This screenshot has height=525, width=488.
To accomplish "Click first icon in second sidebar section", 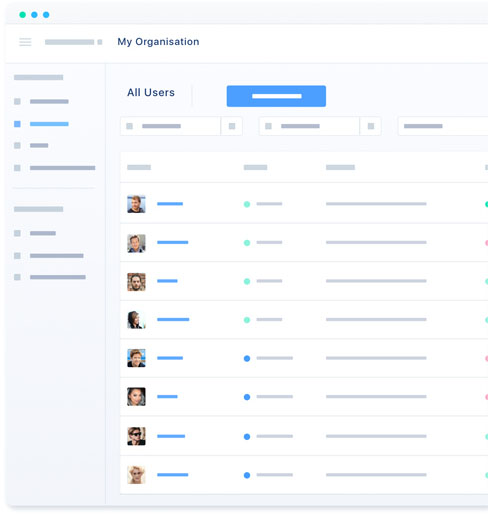I will coord(17,233).
